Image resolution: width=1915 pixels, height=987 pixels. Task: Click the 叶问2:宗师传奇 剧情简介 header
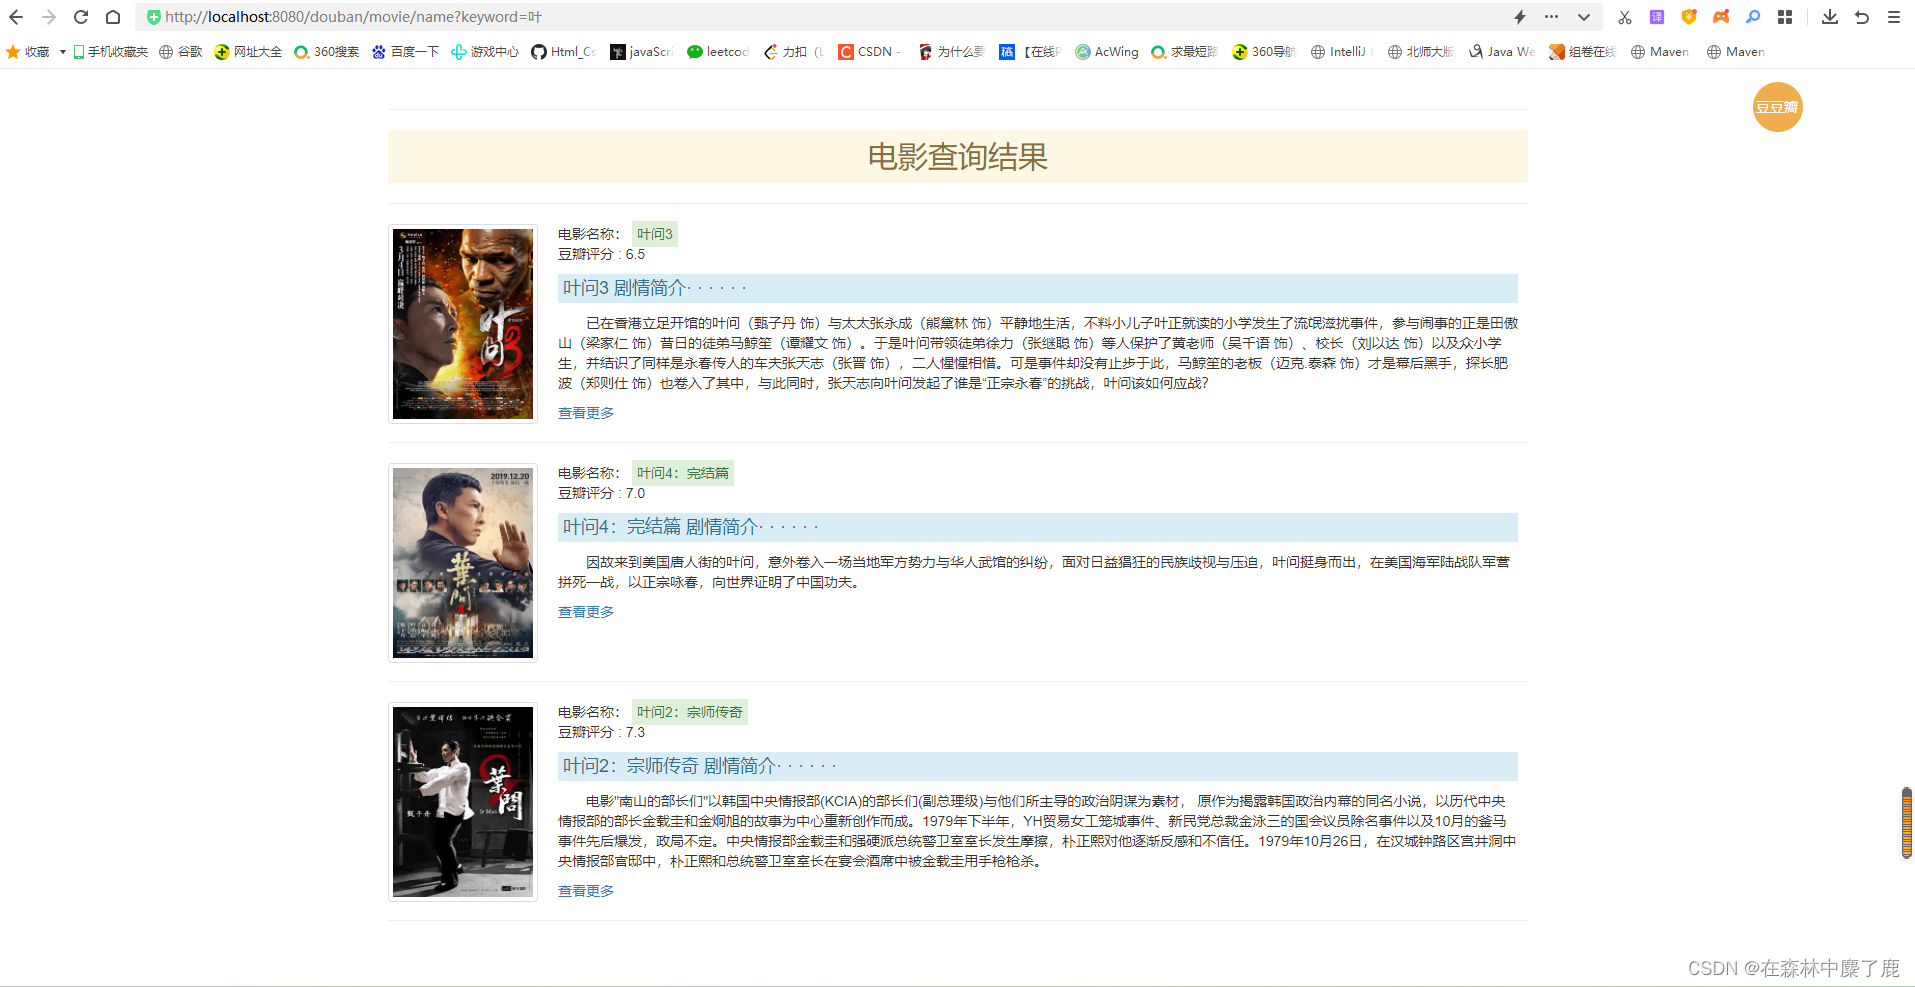1037,766
